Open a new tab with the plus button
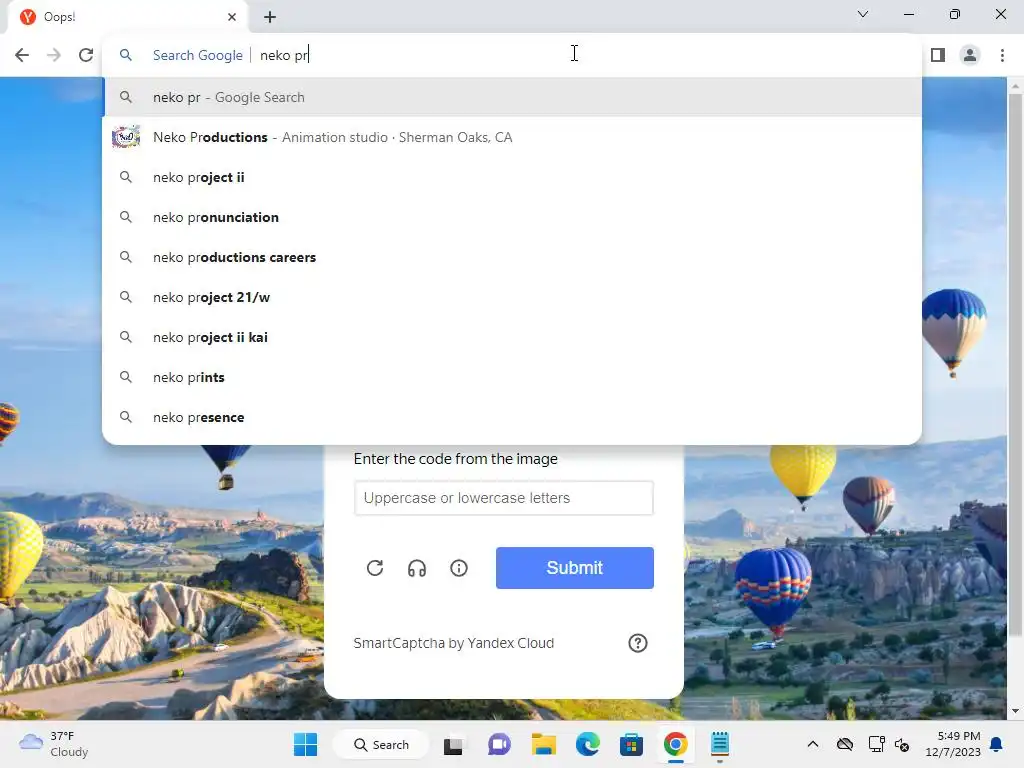The image size is (1024, 768). [270, 17]
